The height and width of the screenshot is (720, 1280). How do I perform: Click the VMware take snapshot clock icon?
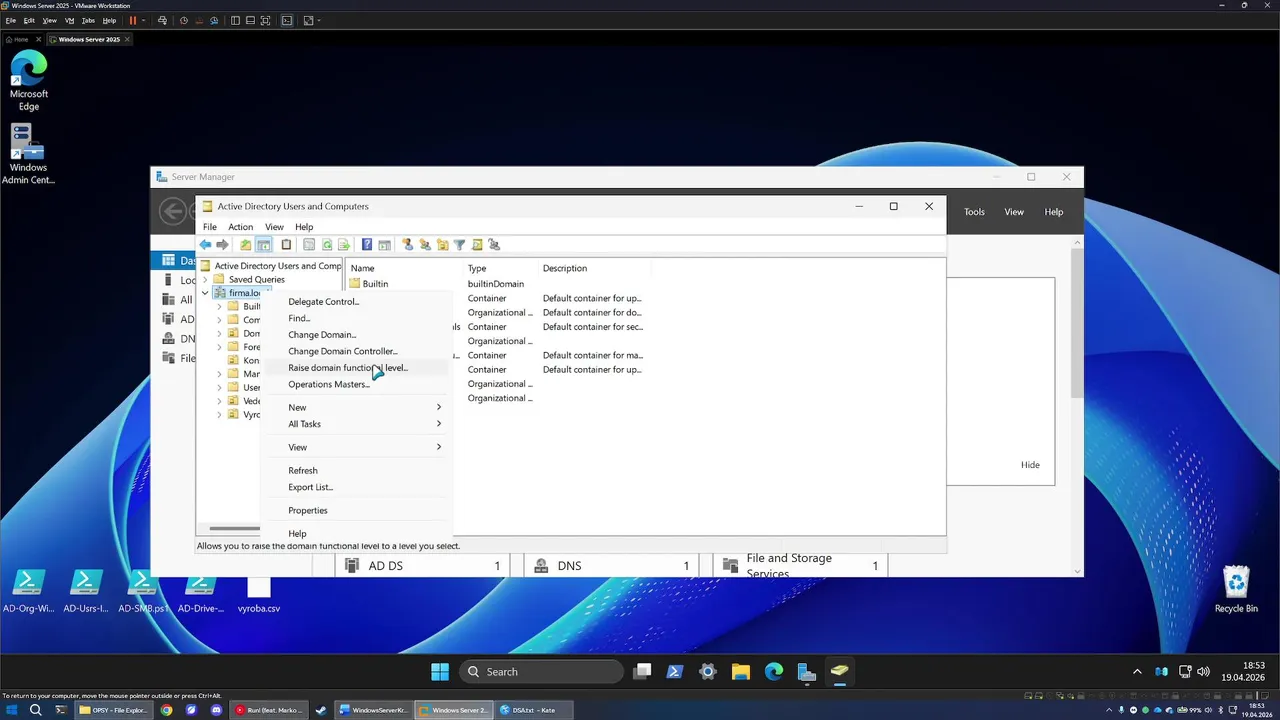[x=184, y=20]
